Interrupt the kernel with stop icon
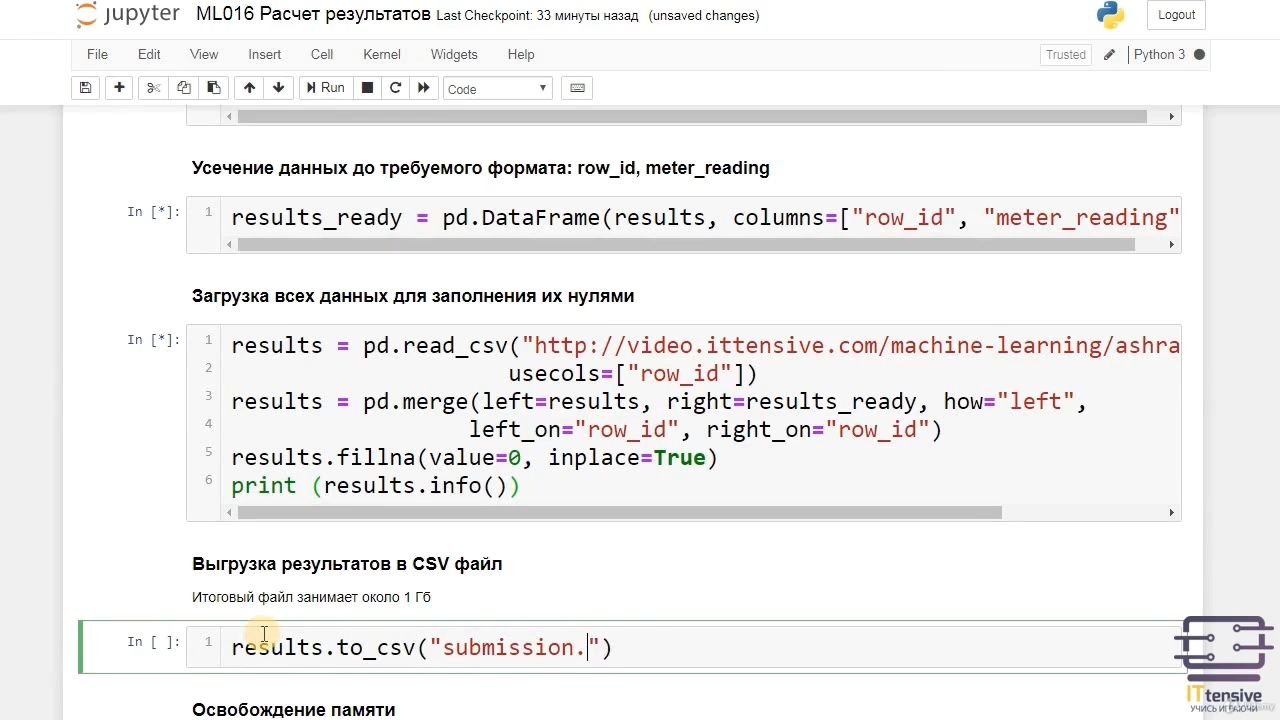1280x720 pixels. tap(367, 88)
